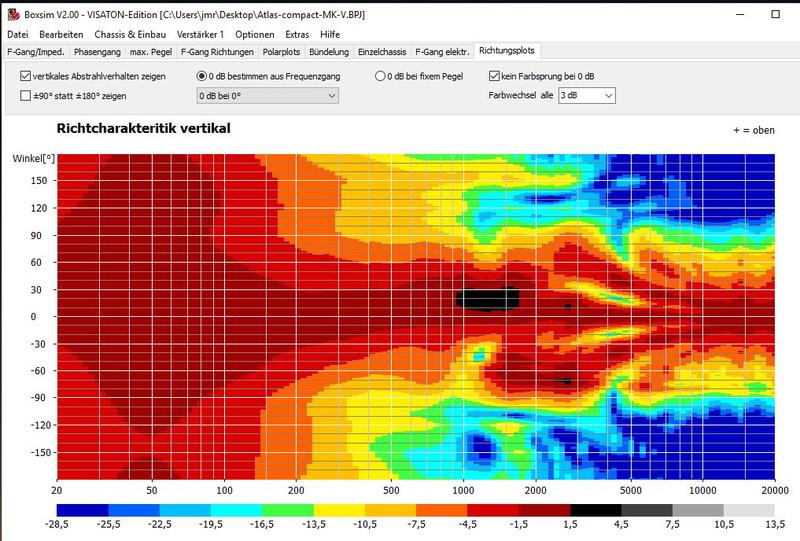Viewport: 800px width, 541px height.
Task: Switch to the Polarplots tab
Action: [281, 52]
